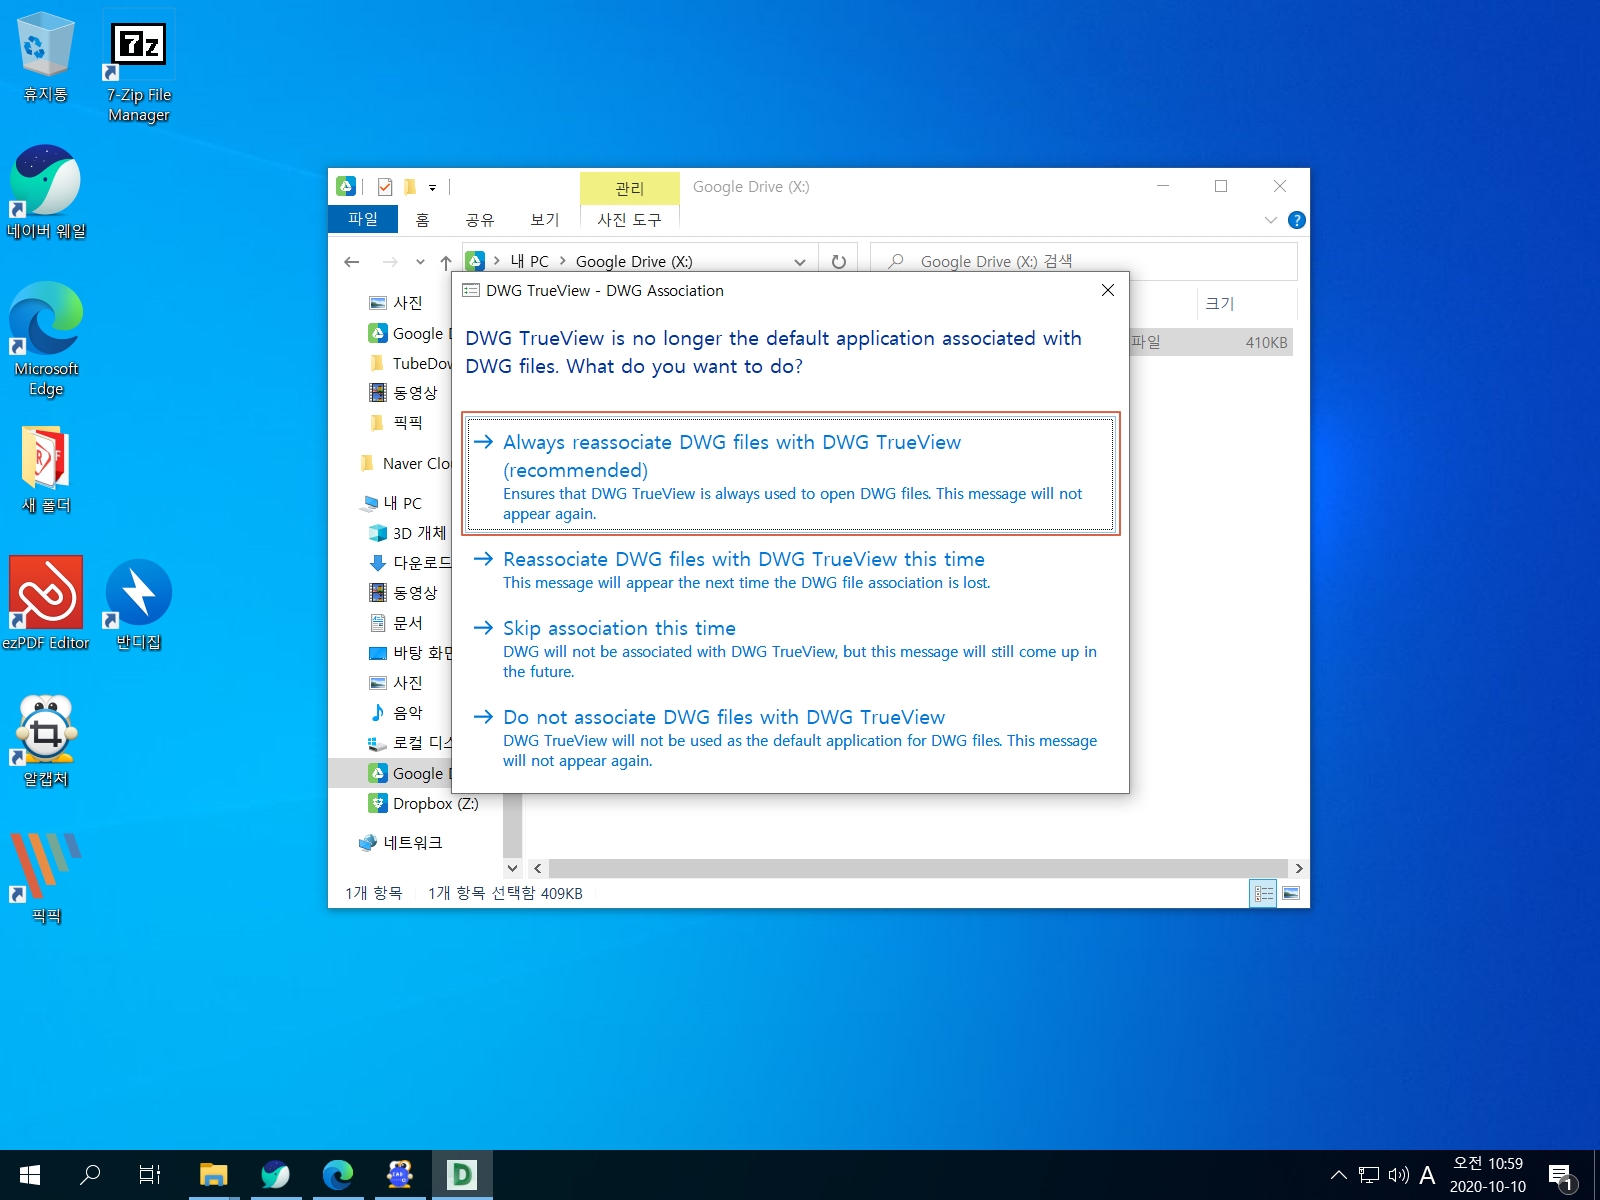This screenshot has width=1600, height=1200.
Task: Select 내 PC in navigation pane
Action: click(x=392, y=503)
